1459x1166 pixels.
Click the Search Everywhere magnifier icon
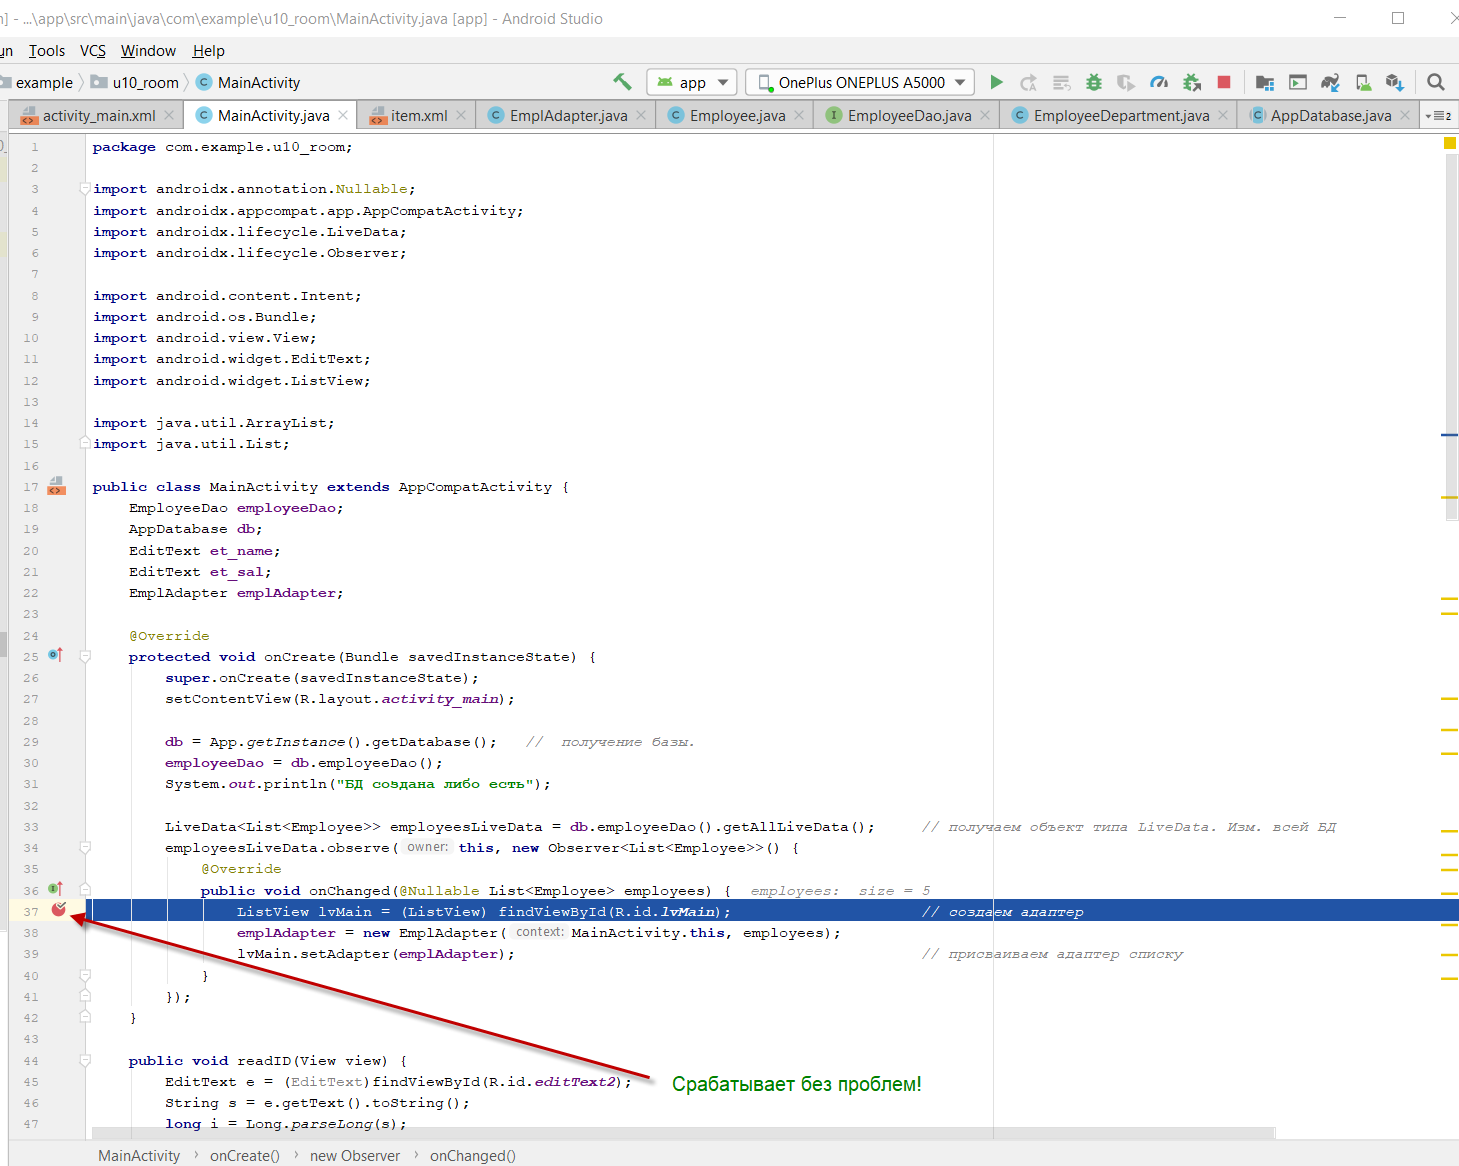click(1436, 82)
